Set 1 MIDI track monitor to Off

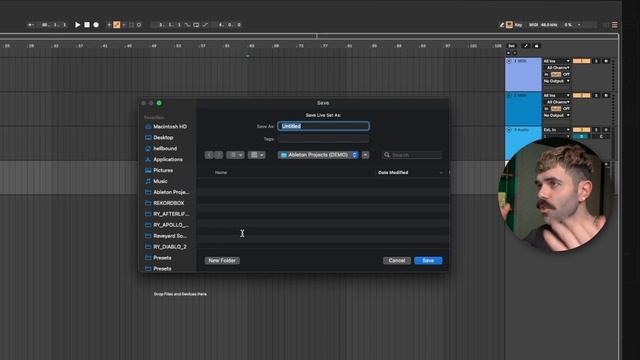pos(566,74)
